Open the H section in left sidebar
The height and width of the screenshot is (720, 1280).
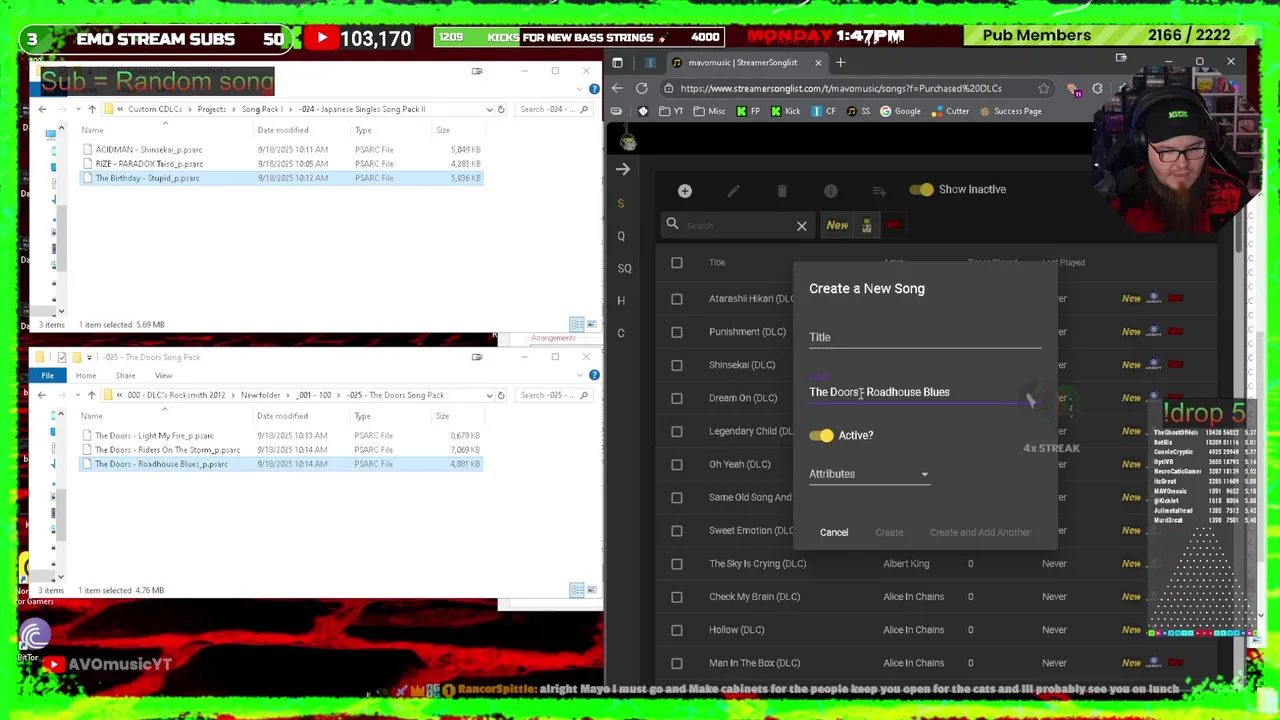620,300
